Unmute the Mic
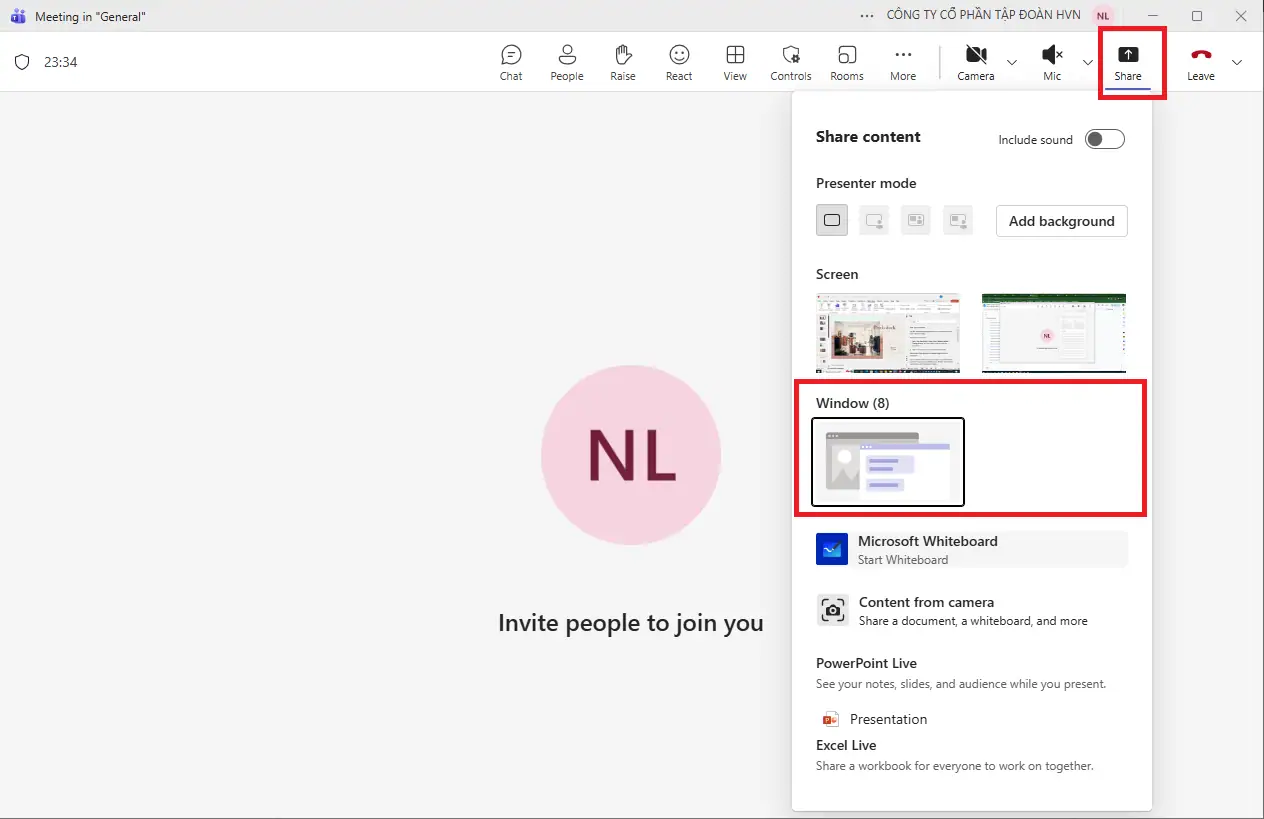1264x819 pixels. click(x=1052, y=62)
